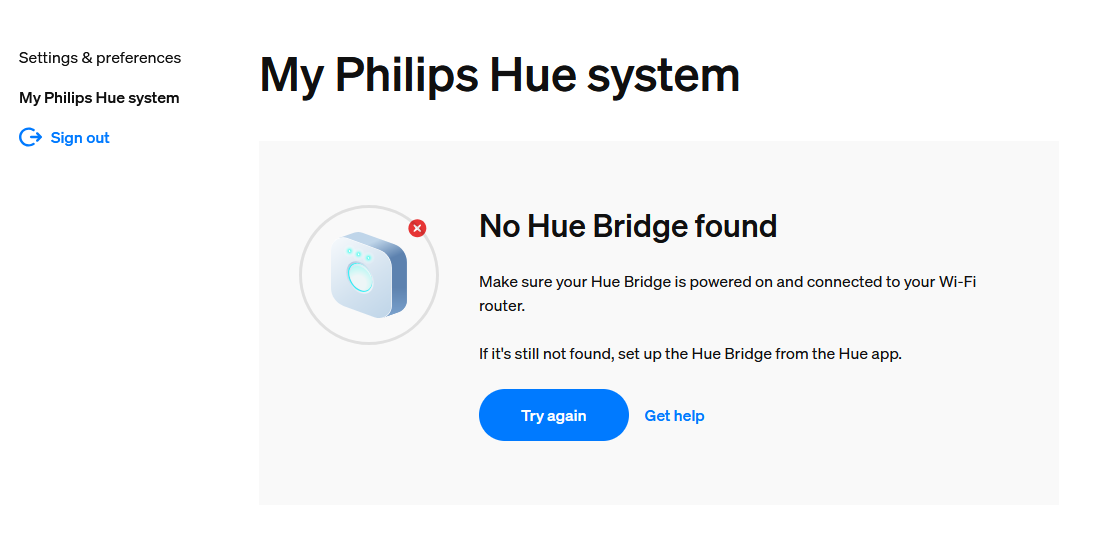Open Settings & preferences
Viewport: 1098px width, 535px height.
[100, 58]
